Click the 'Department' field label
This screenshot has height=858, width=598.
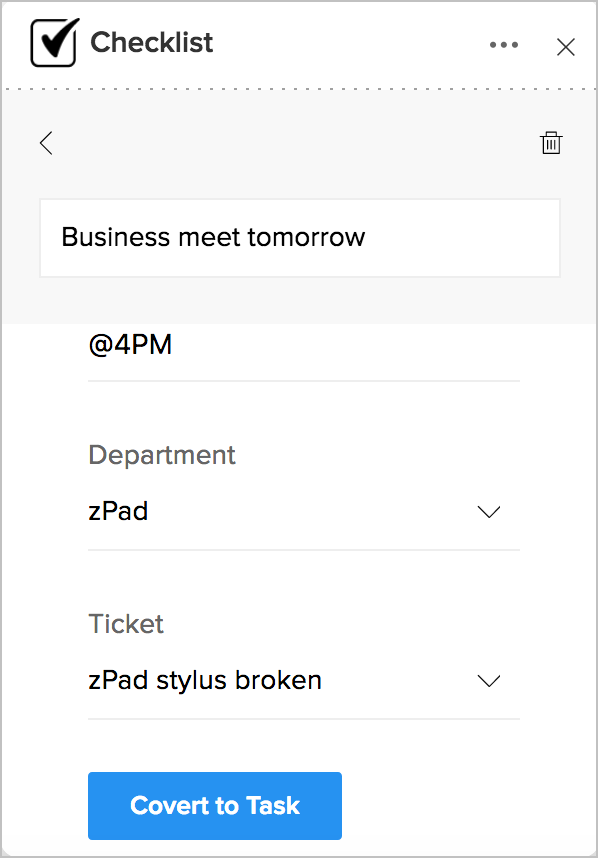click(x=162, y=455)
